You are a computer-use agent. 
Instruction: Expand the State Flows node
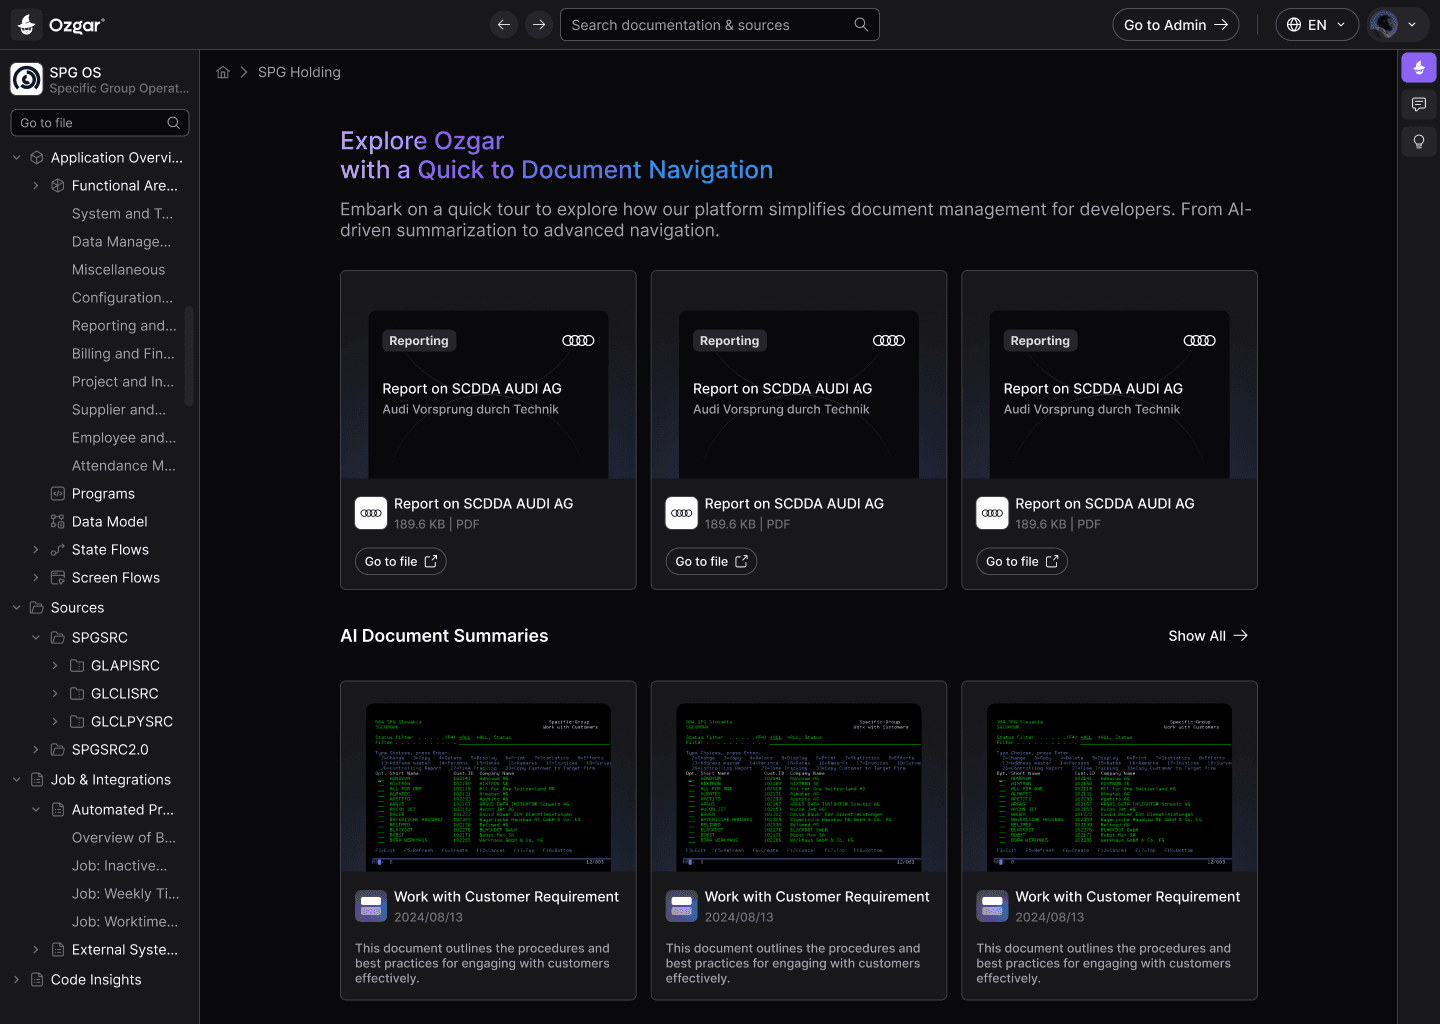click(x=36, y=550)
